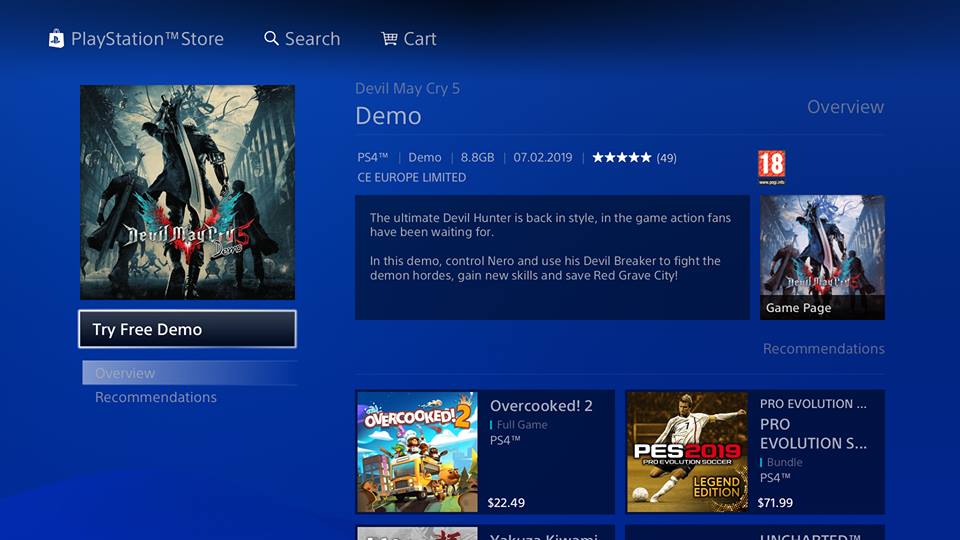This screenshot has height=540, width=960.
Task: Click the Overview section header on the right
Action: (x=846, y=107)
